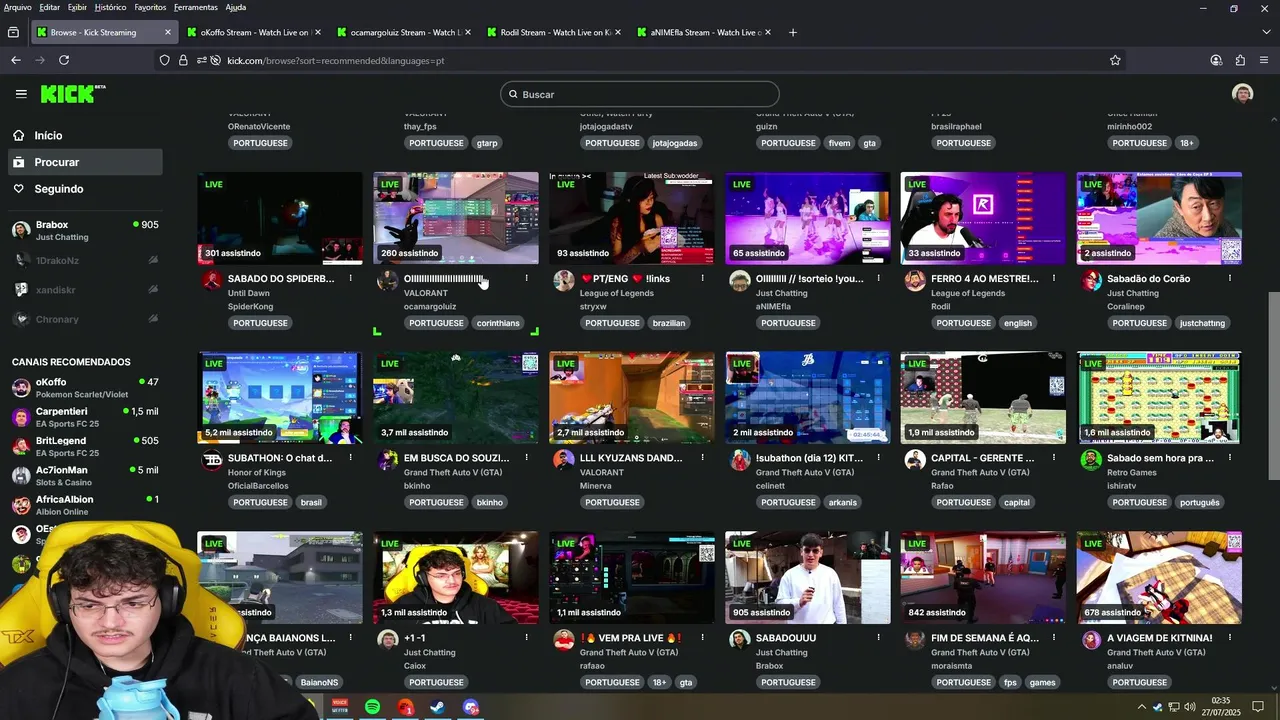This screenshot has height=720, width=1280.
Task: Open BritLegend recommended channel in sidebar
Action: [85, 446]
